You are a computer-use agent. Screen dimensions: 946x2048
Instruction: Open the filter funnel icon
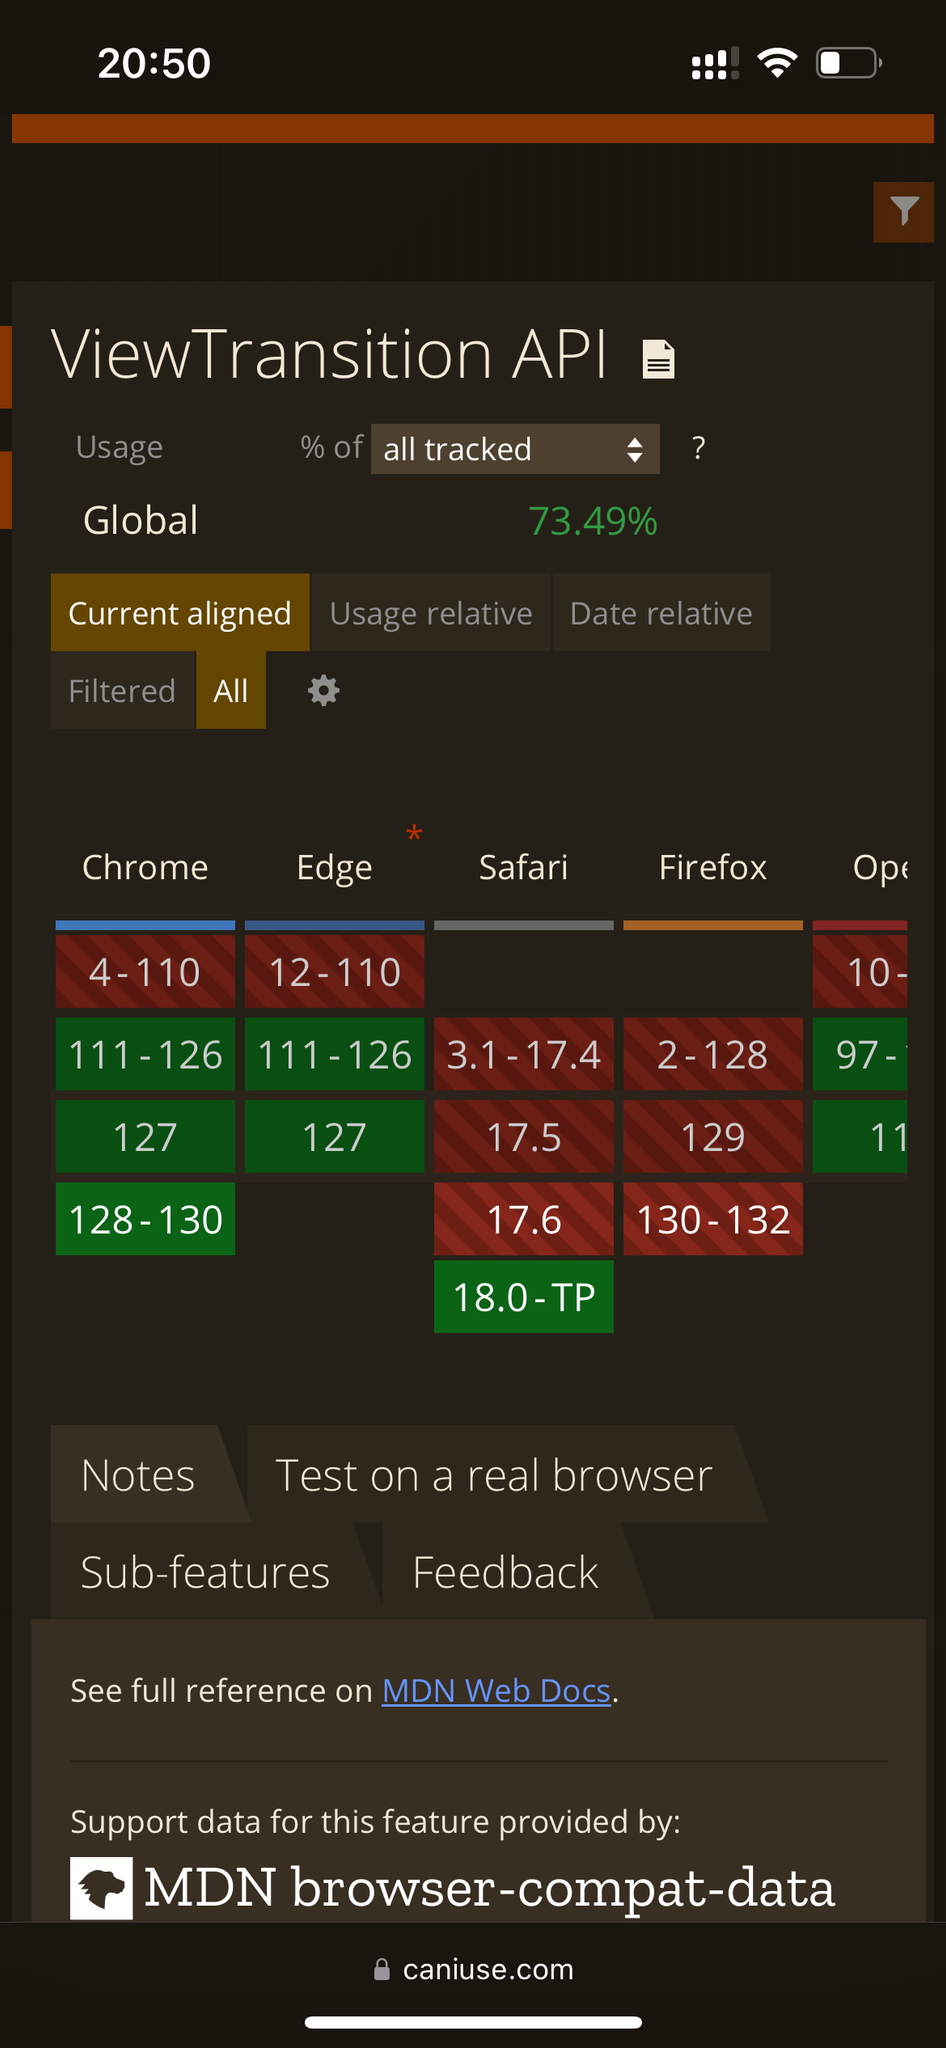click(x=904, y=211)
